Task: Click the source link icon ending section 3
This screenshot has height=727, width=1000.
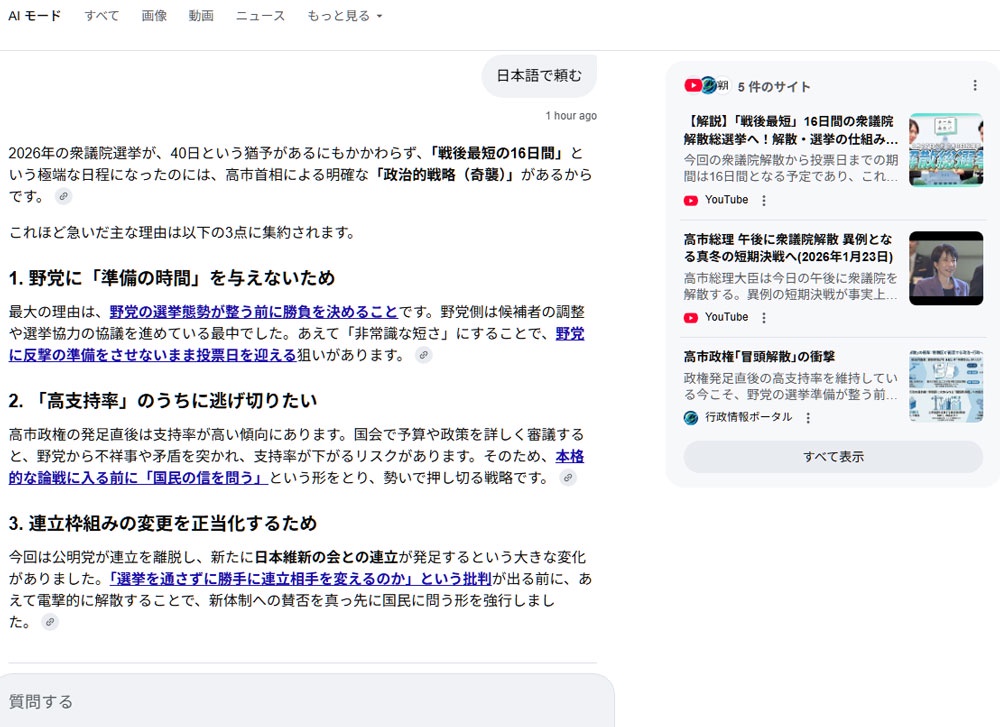Action: [x=49, y=622]
